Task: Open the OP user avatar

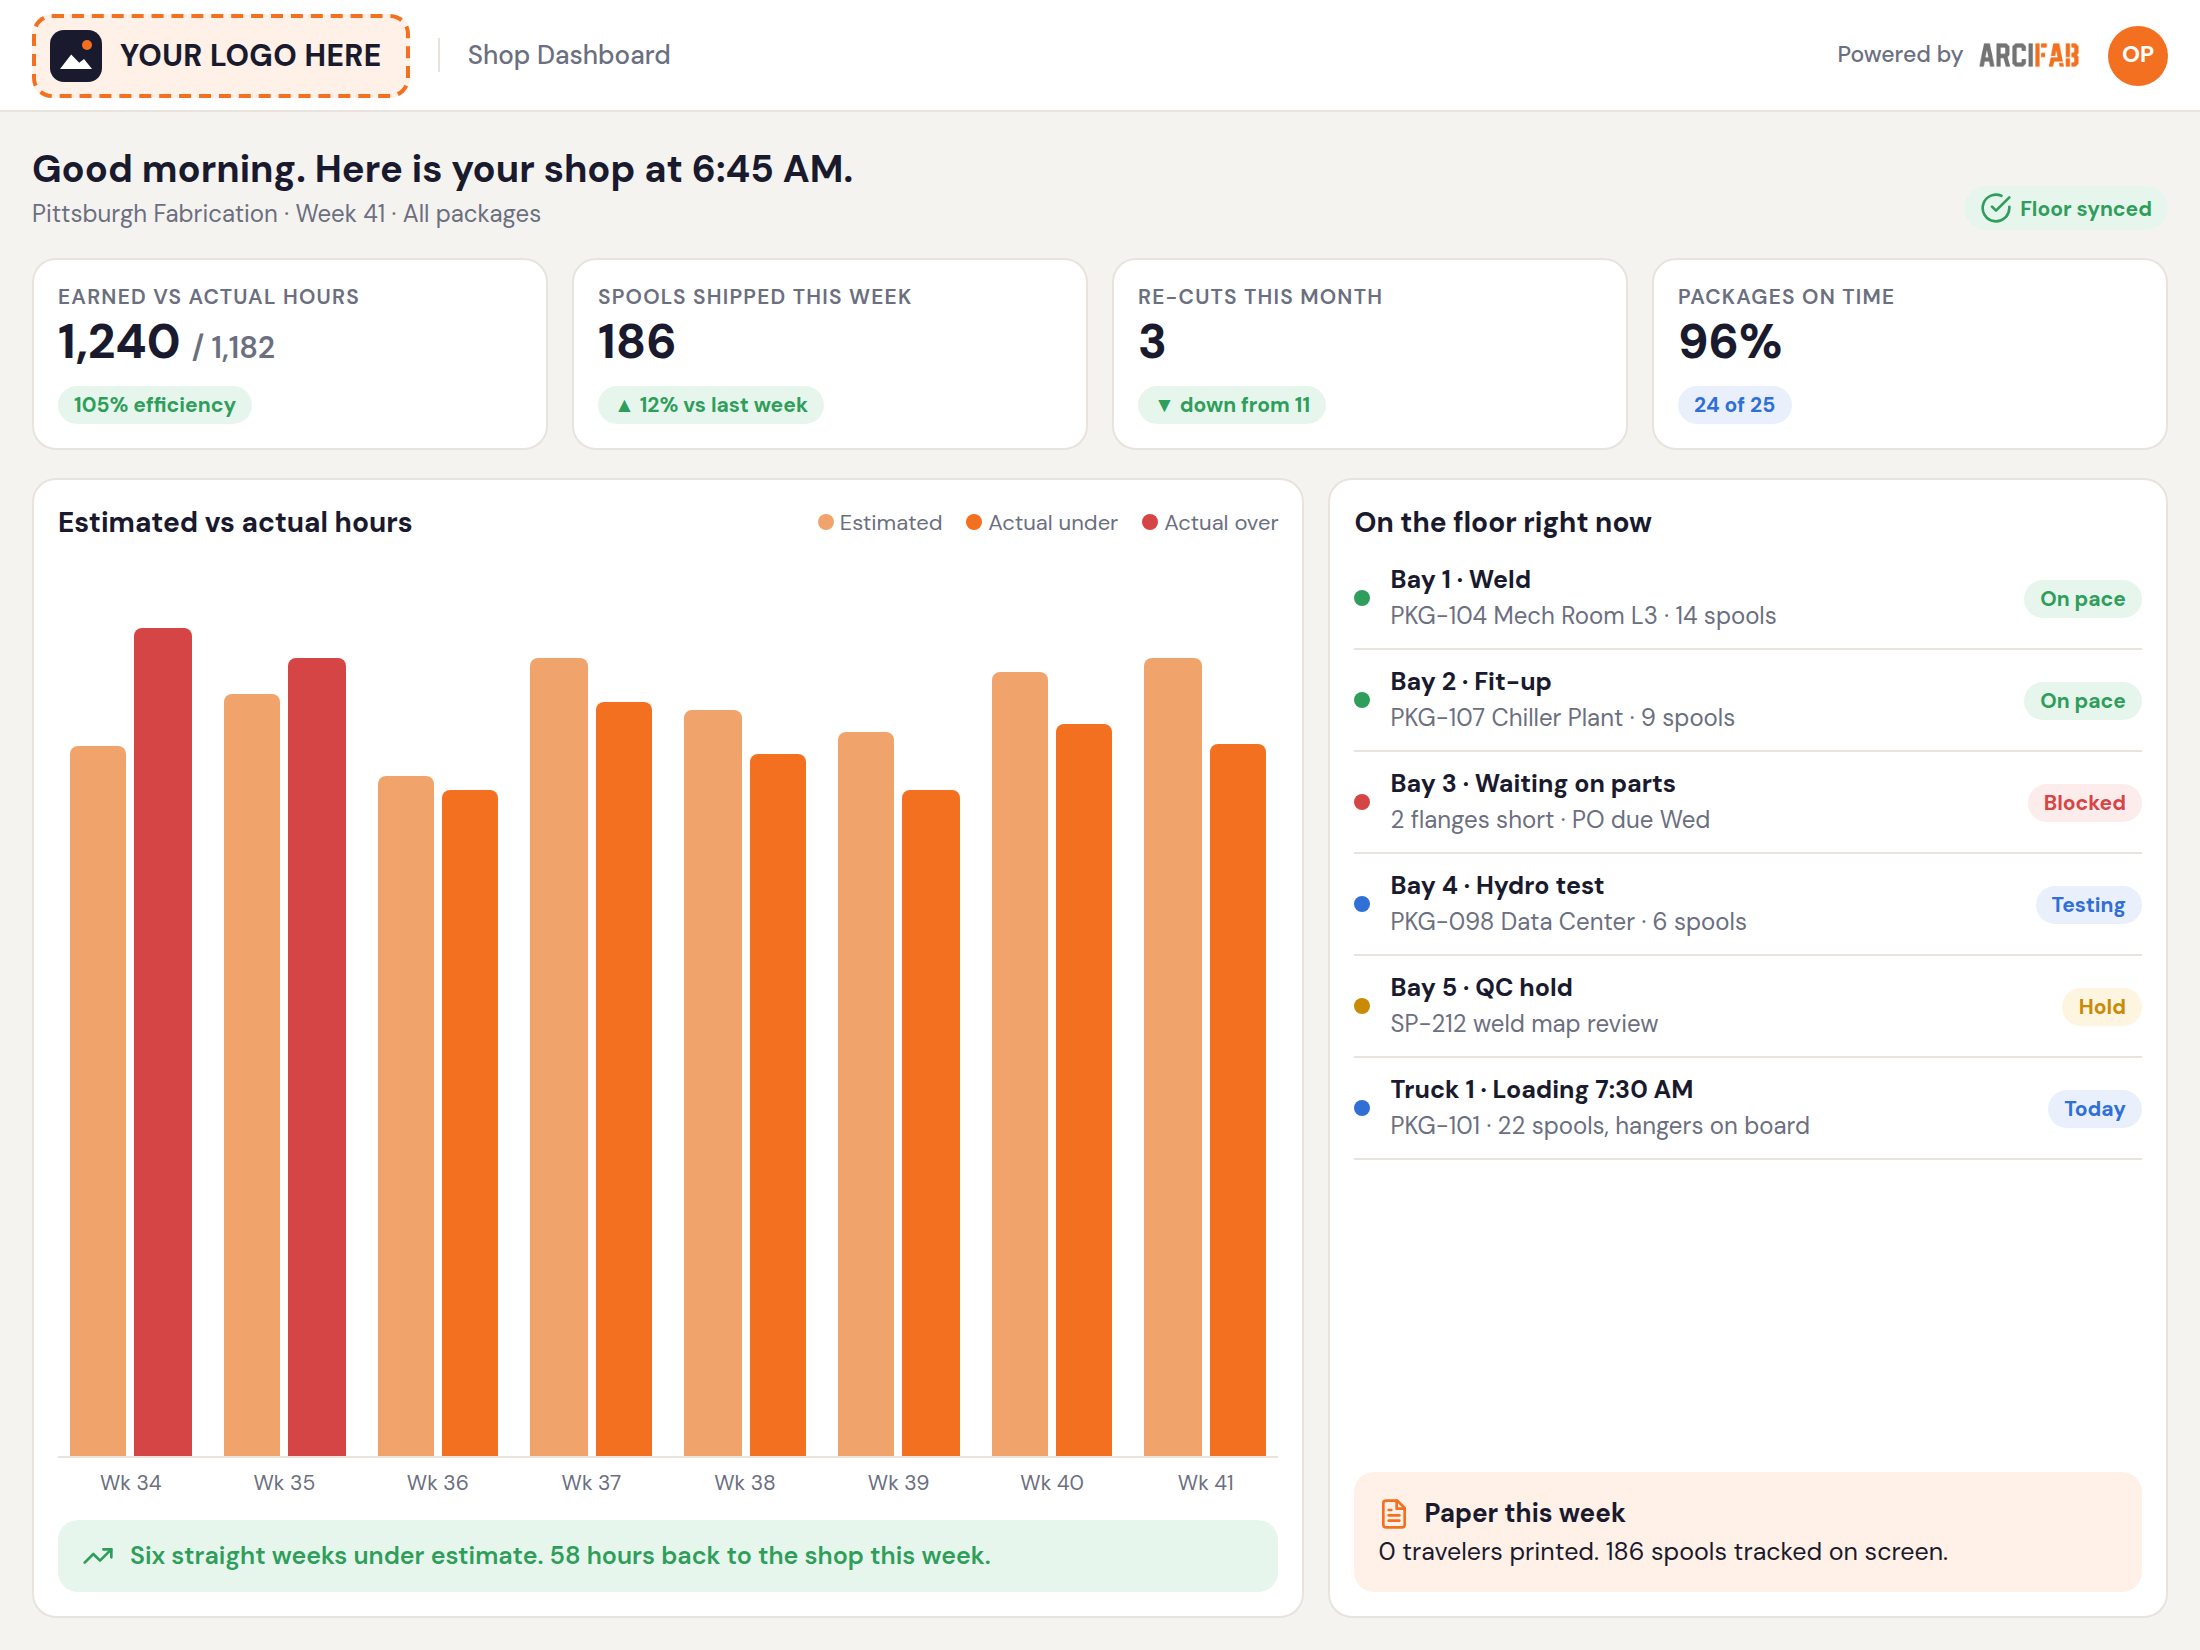Action: [2137, 55]
